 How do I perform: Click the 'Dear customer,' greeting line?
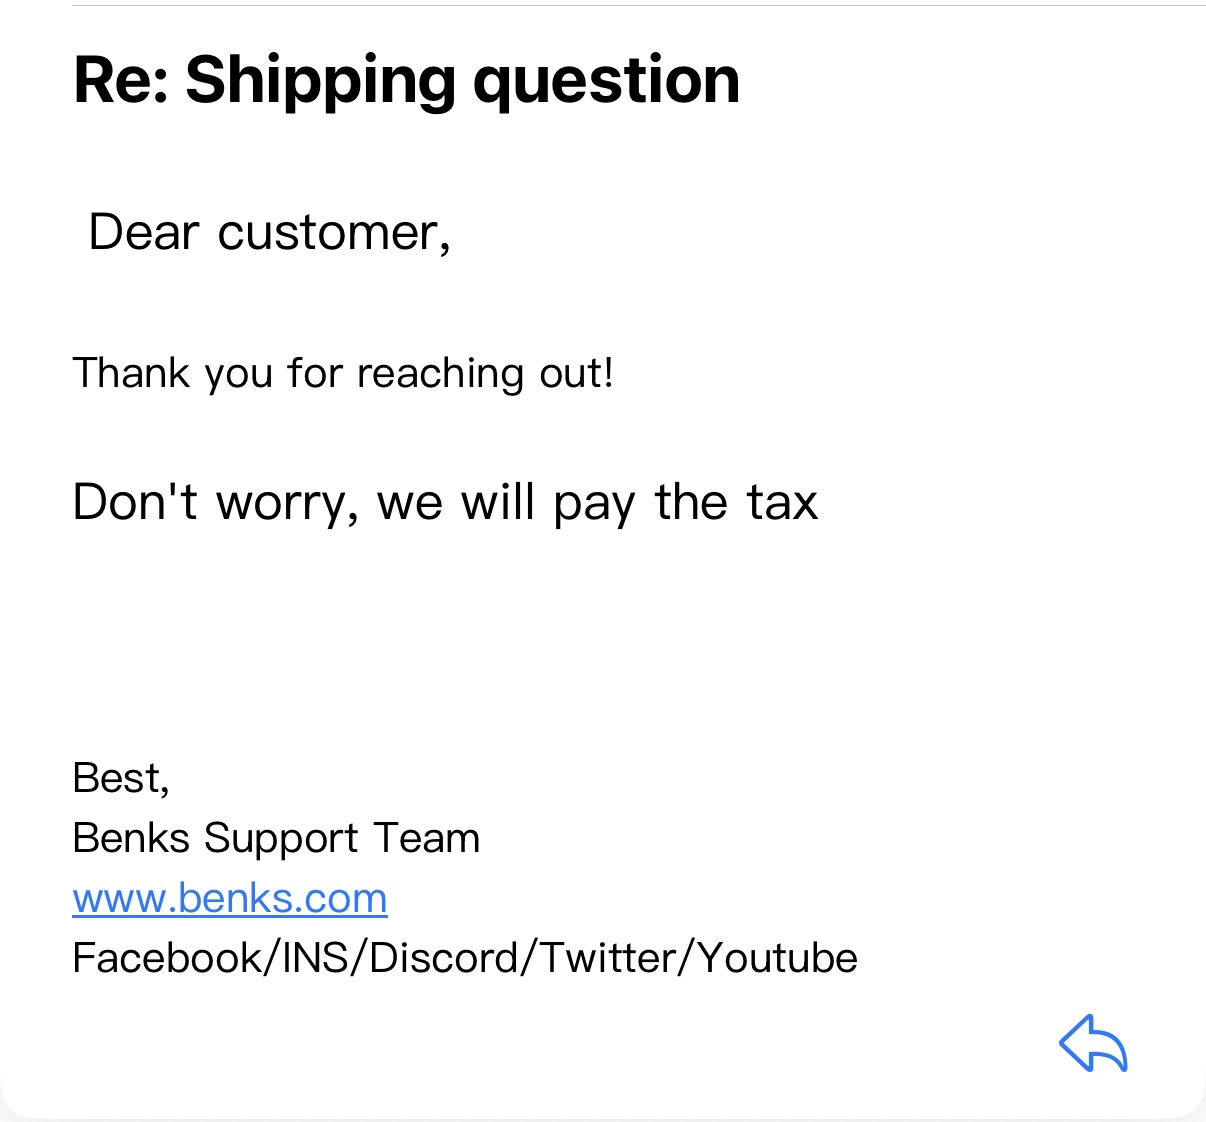(x=270, y=233)
